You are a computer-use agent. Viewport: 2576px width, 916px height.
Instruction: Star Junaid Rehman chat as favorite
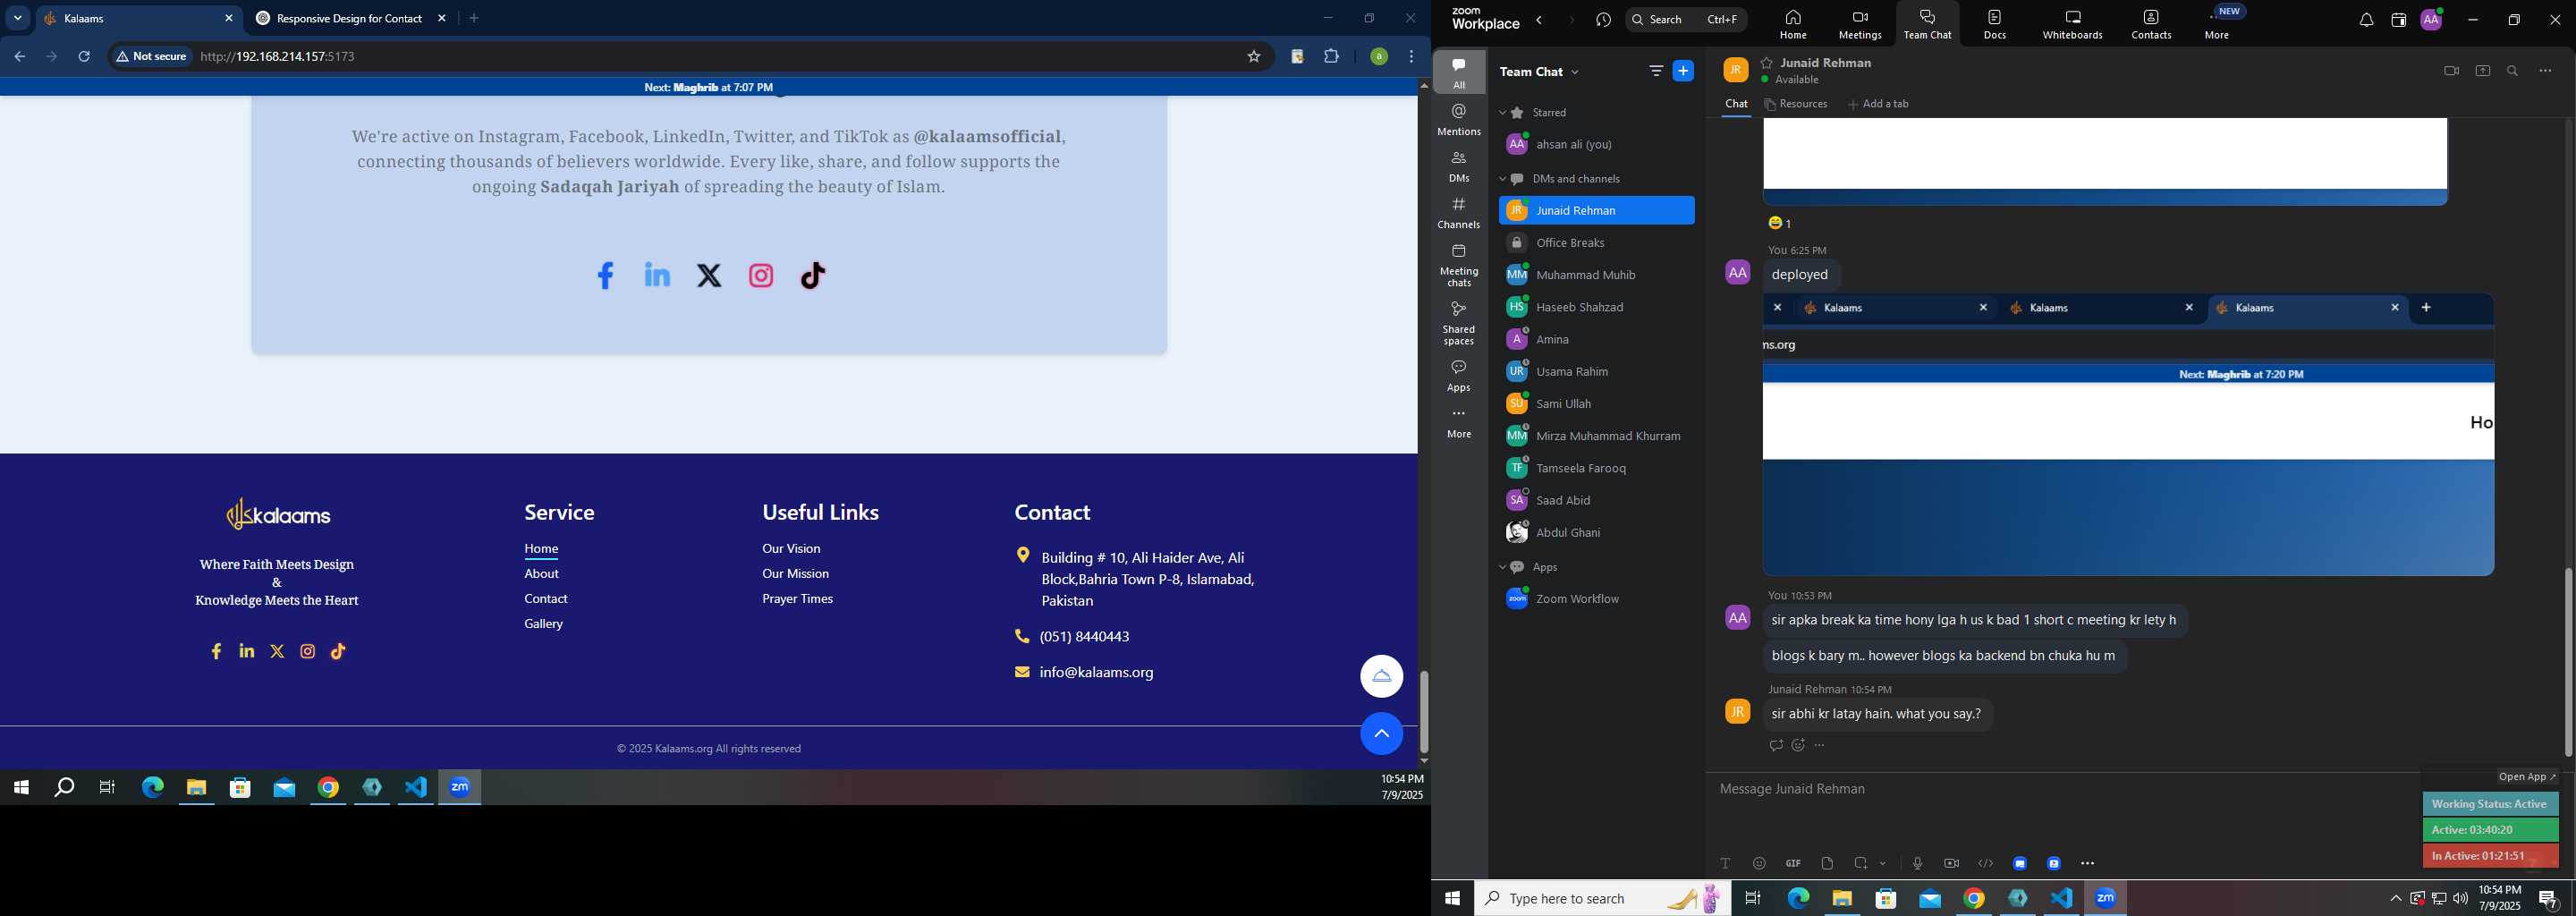(1767, 63)
